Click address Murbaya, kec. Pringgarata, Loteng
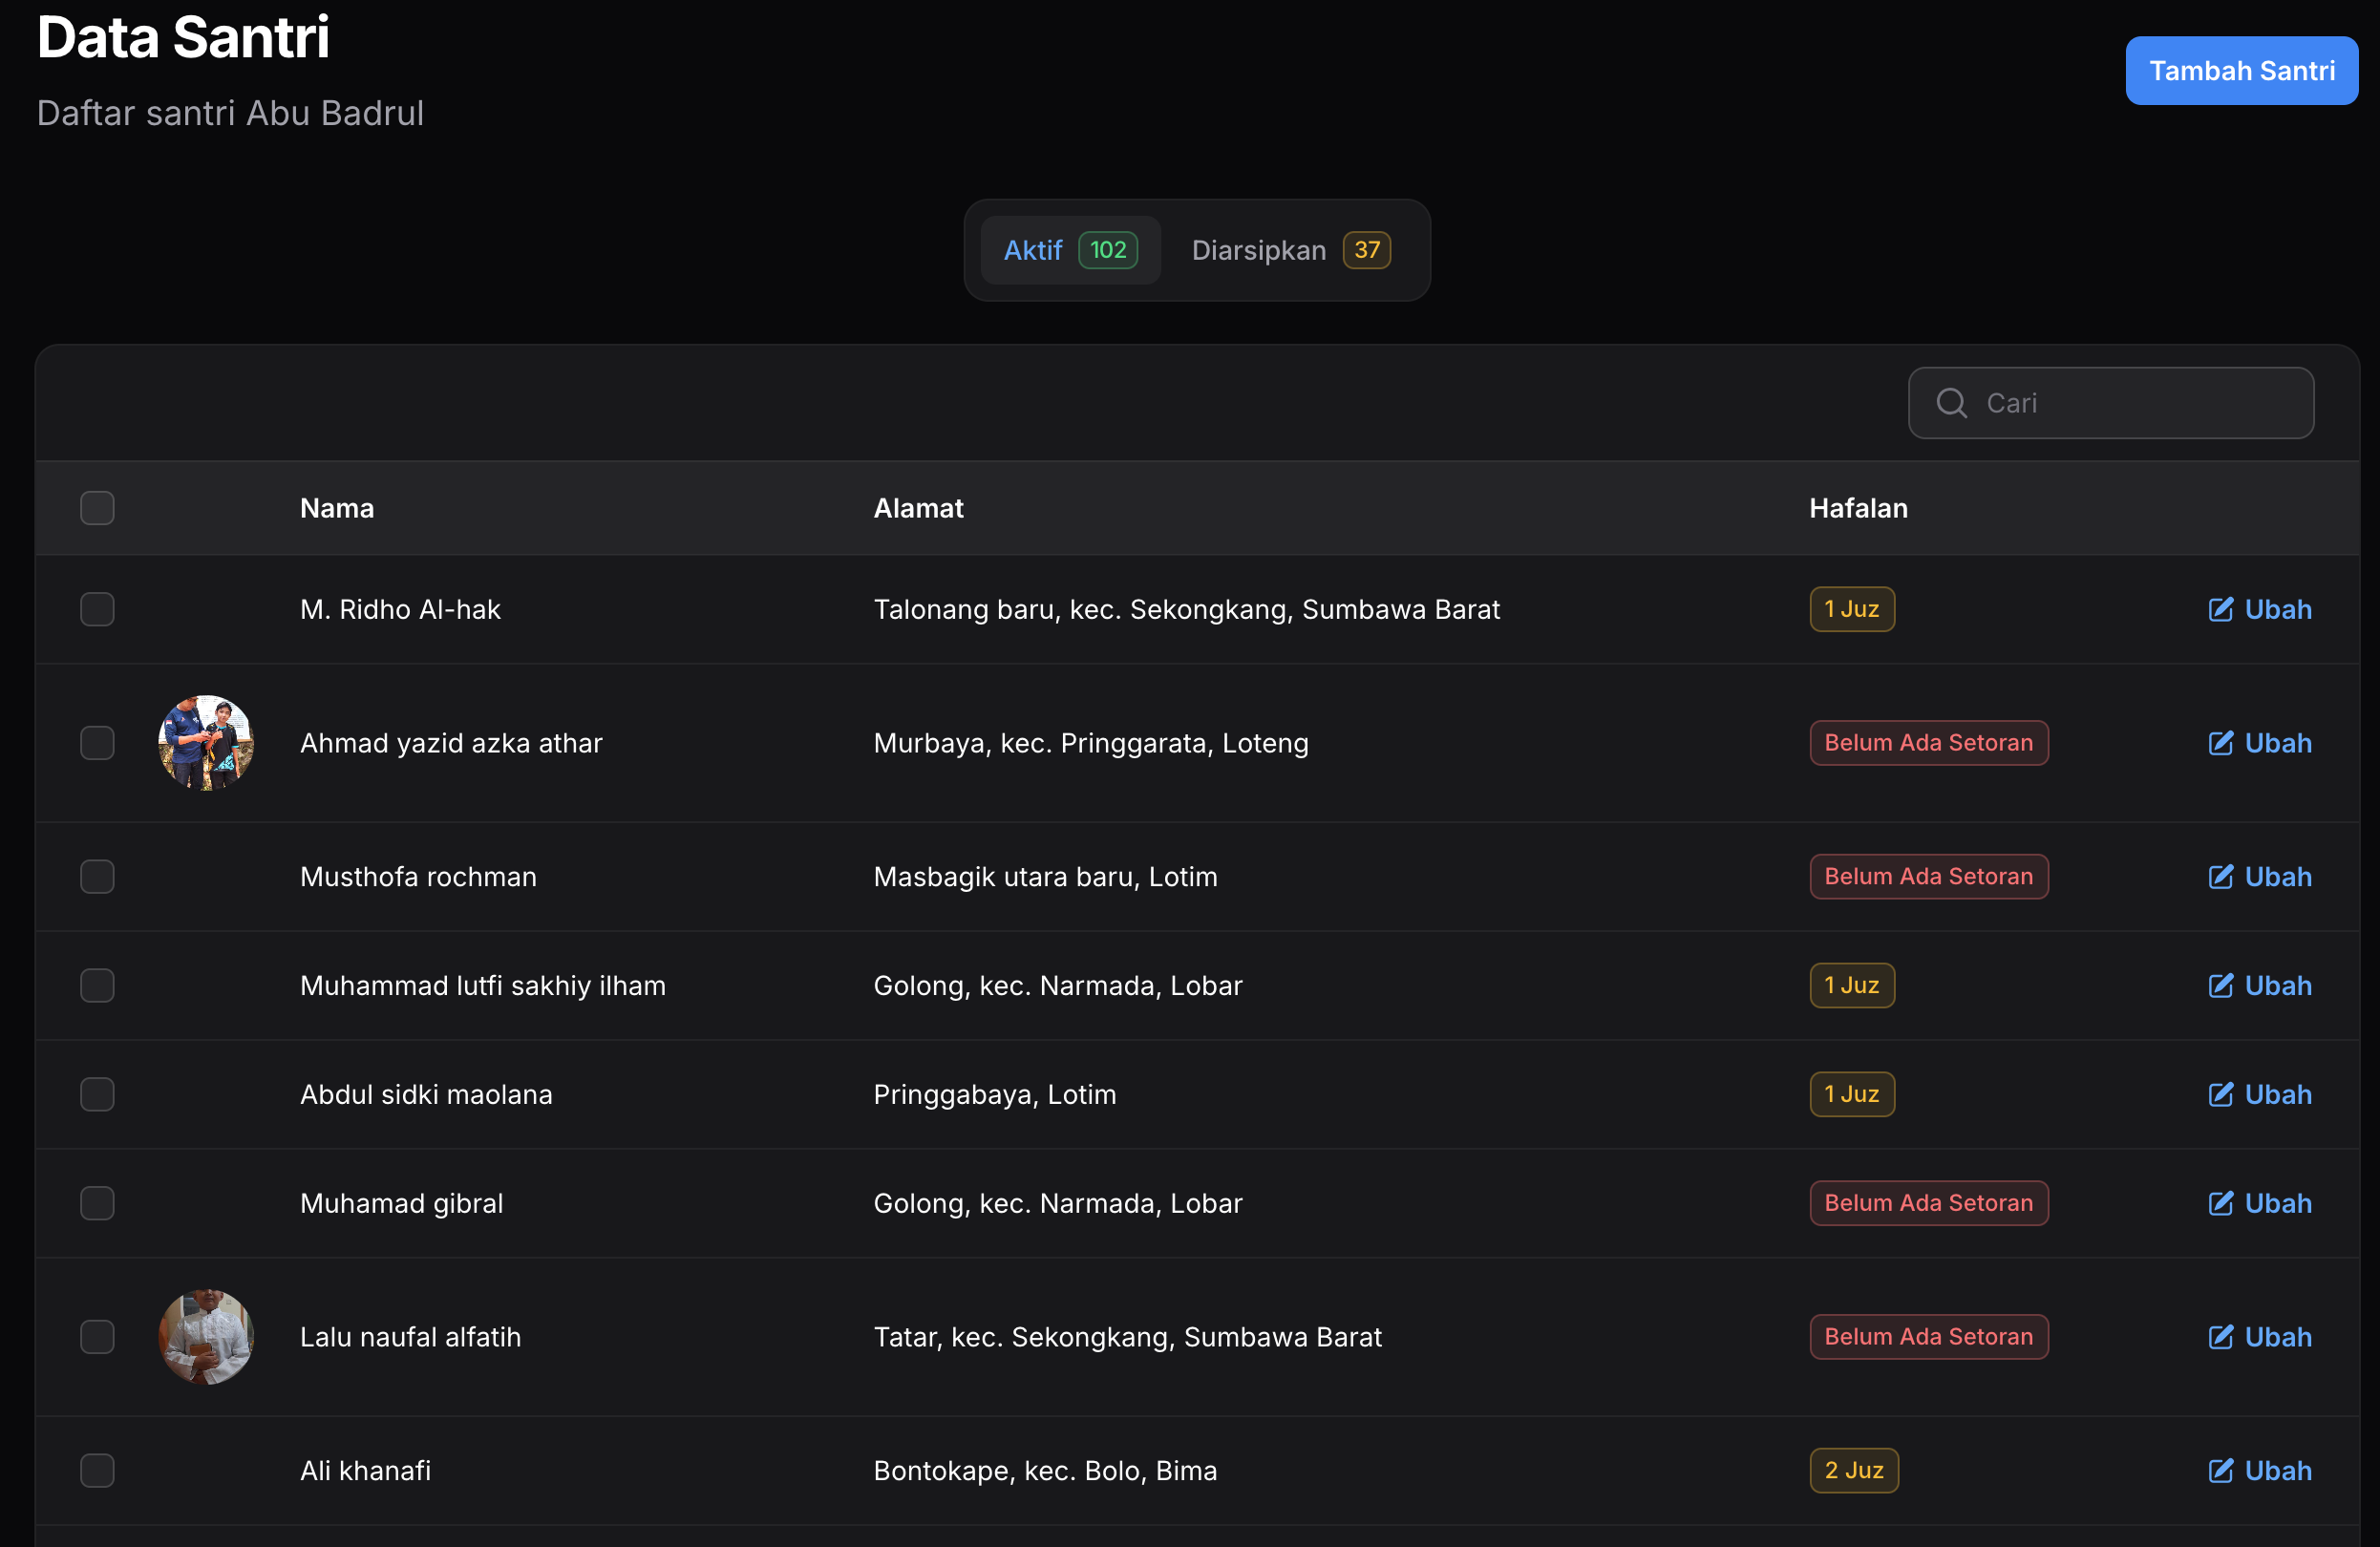This screenshot has width=2380, height=1547. point(1091,743)
